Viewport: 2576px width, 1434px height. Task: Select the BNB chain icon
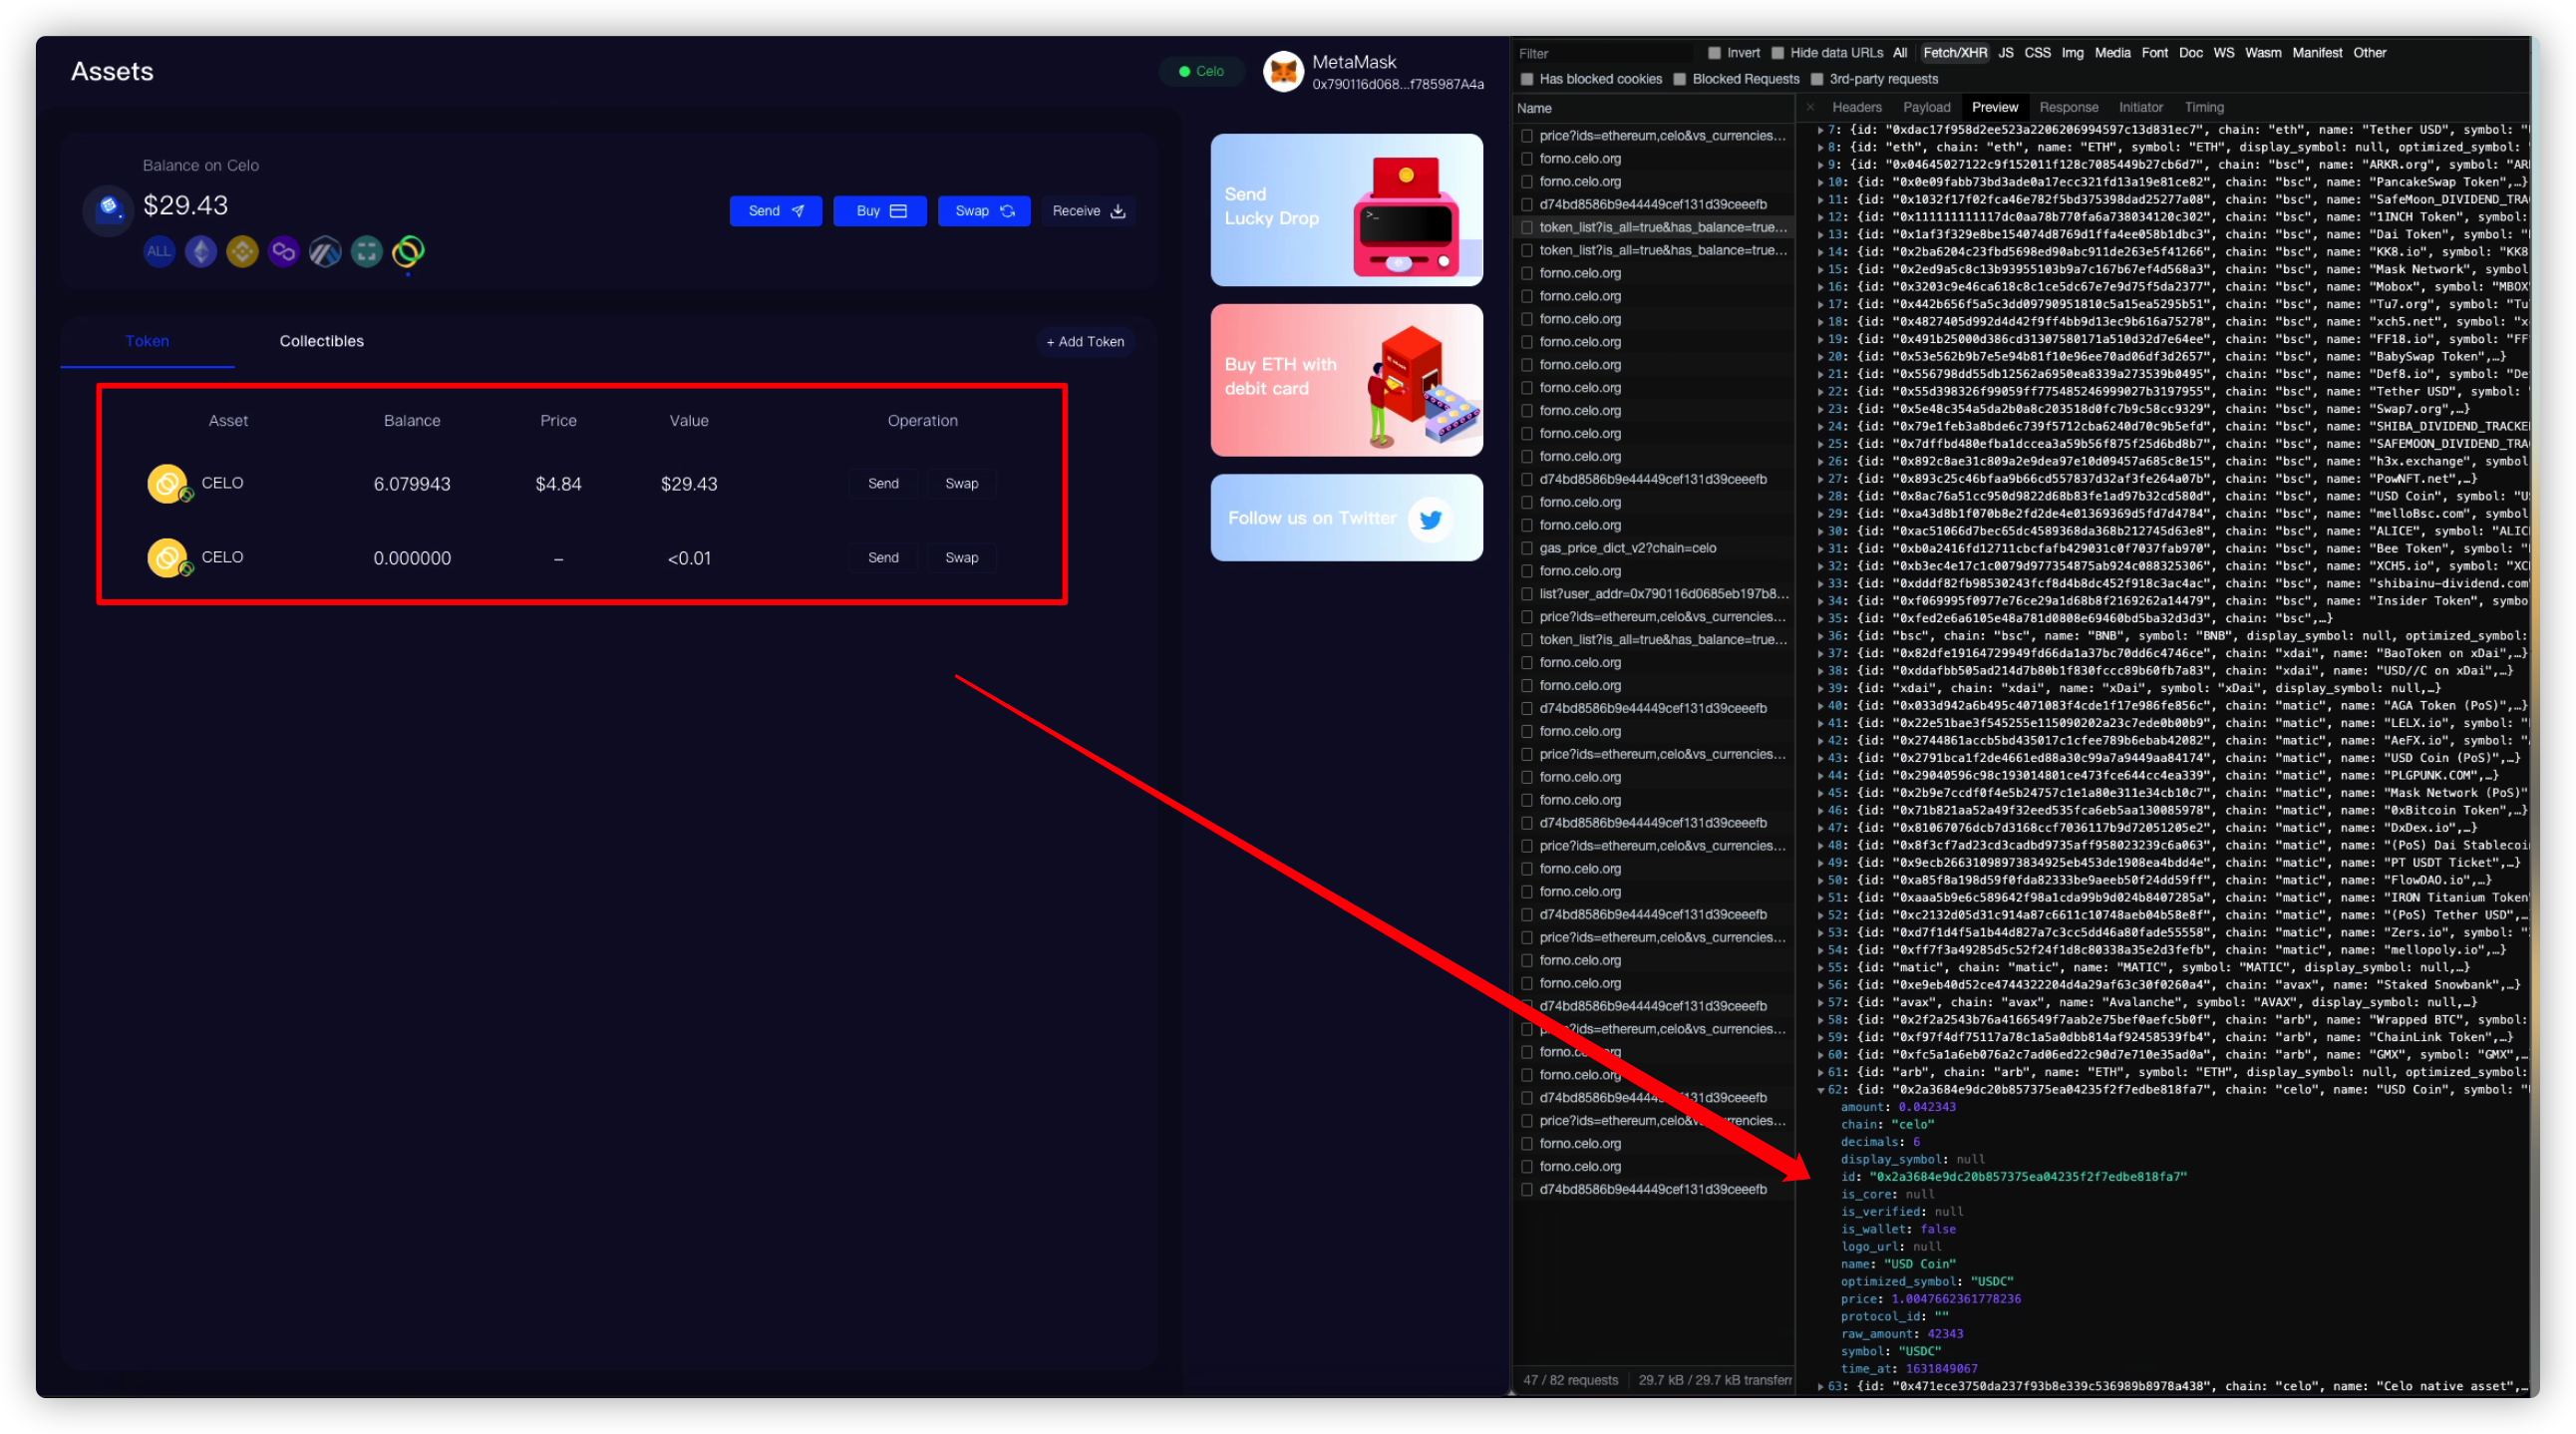[242, 251]
